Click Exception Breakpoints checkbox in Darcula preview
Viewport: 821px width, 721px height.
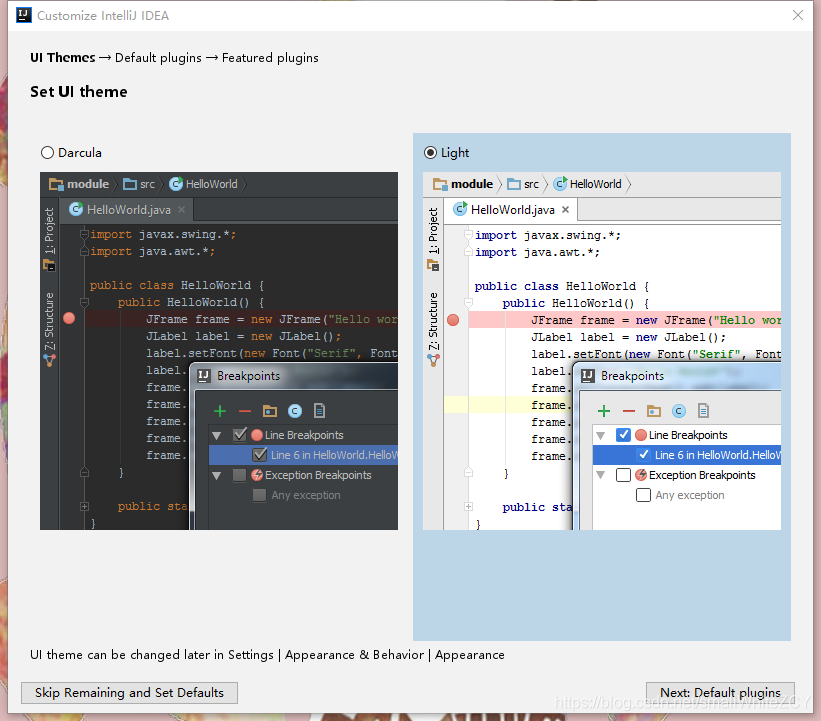point(239,475)
